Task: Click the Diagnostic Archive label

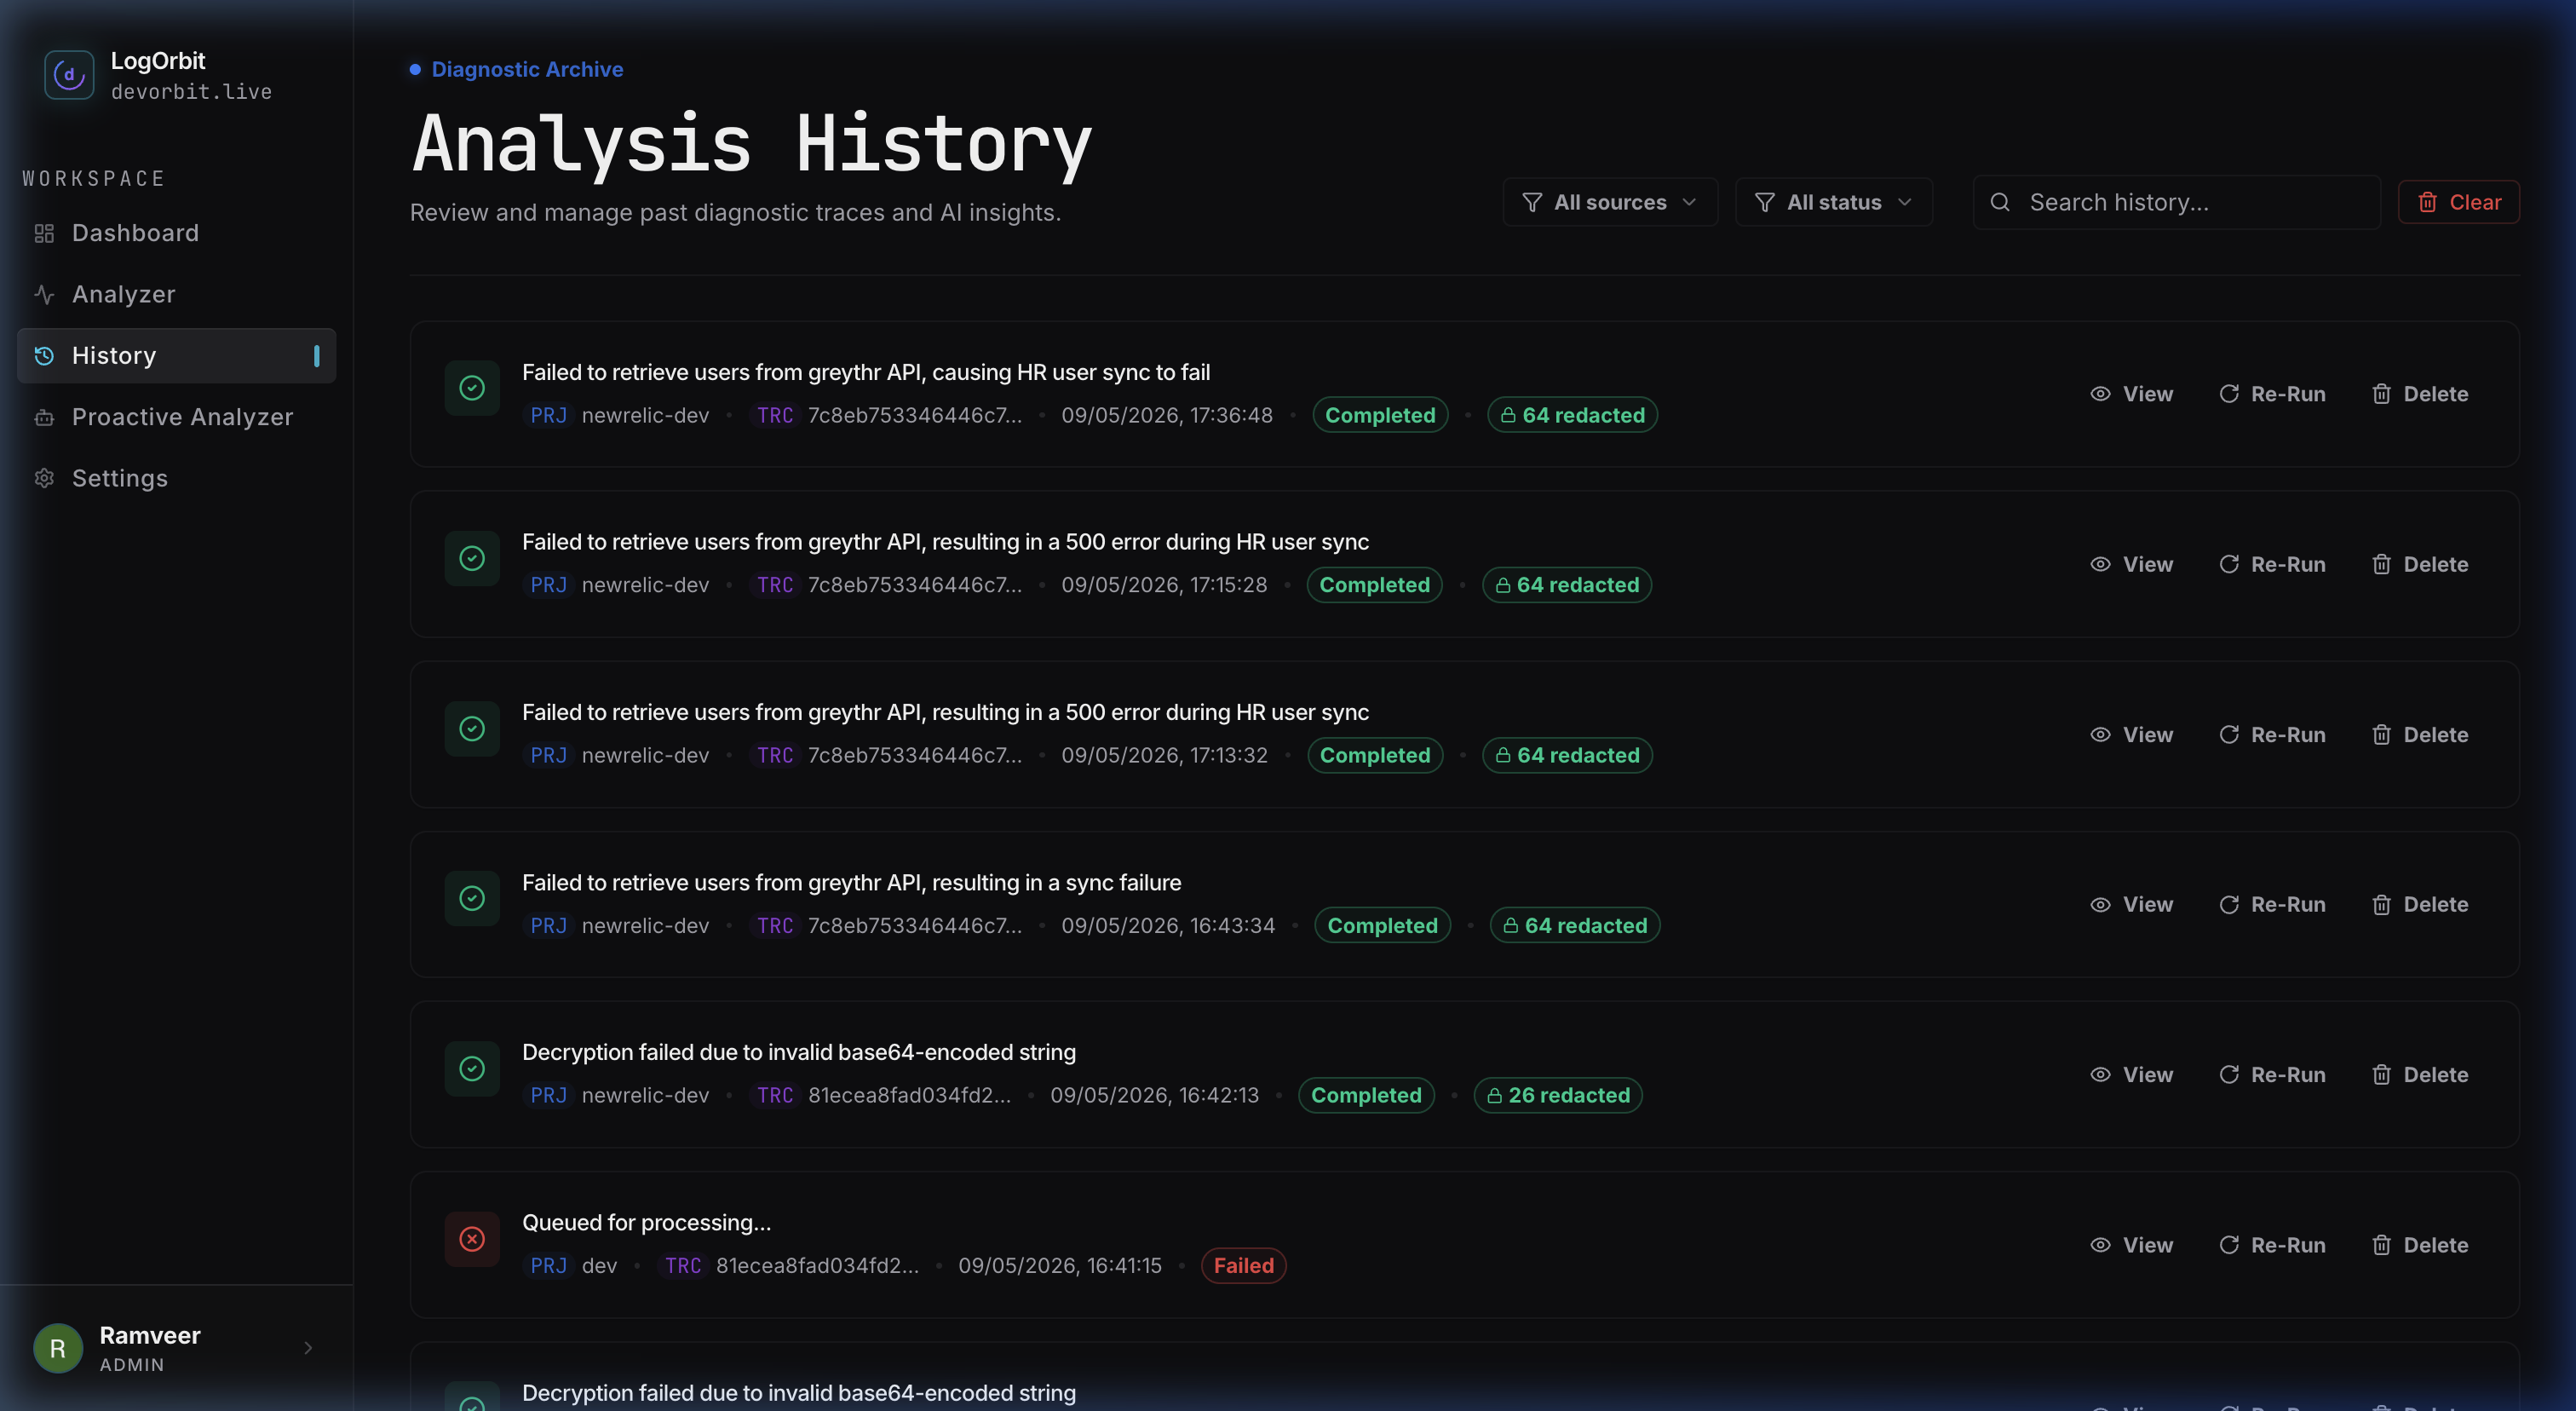Action: point(527,69)
